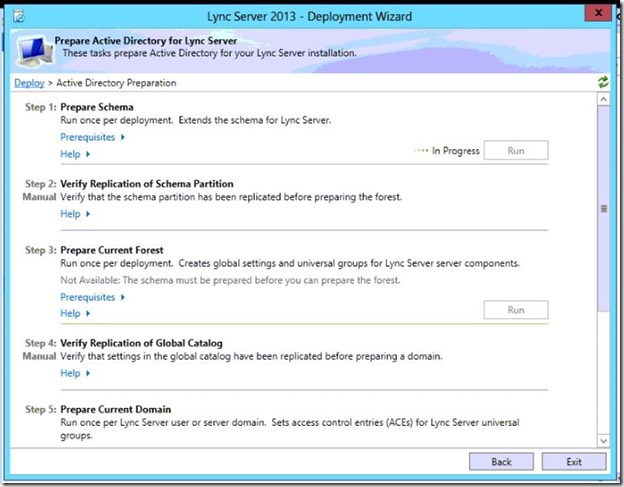
Task: Click the green refresh icon
Action: (x=603, y=82)
